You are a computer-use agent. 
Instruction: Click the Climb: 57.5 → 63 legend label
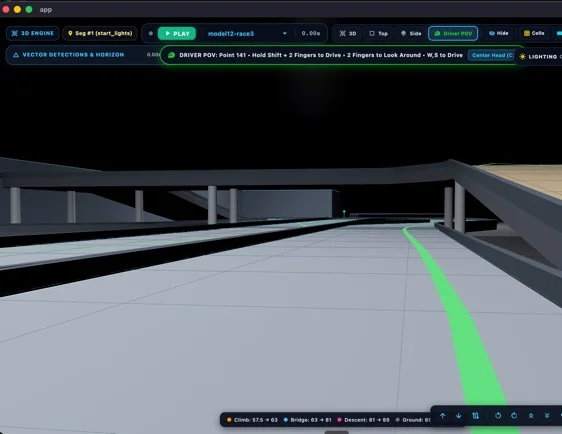256,420
